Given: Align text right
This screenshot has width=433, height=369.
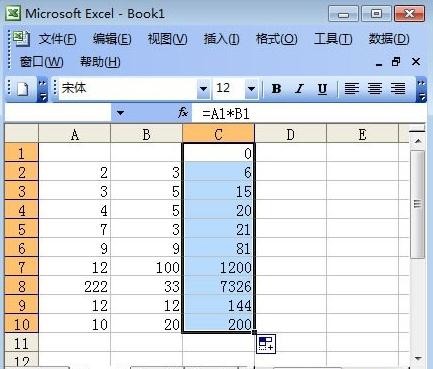Looking at the screenshot, I should coord(398,89).
